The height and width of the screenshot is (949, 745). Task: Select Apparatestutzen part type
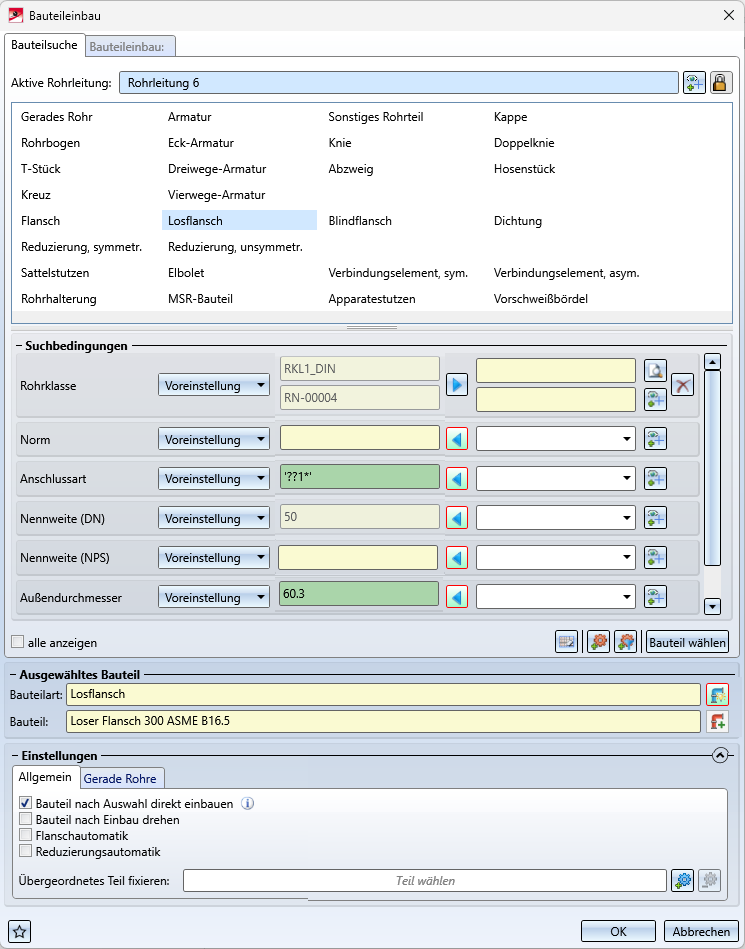[x=372, y=299]
